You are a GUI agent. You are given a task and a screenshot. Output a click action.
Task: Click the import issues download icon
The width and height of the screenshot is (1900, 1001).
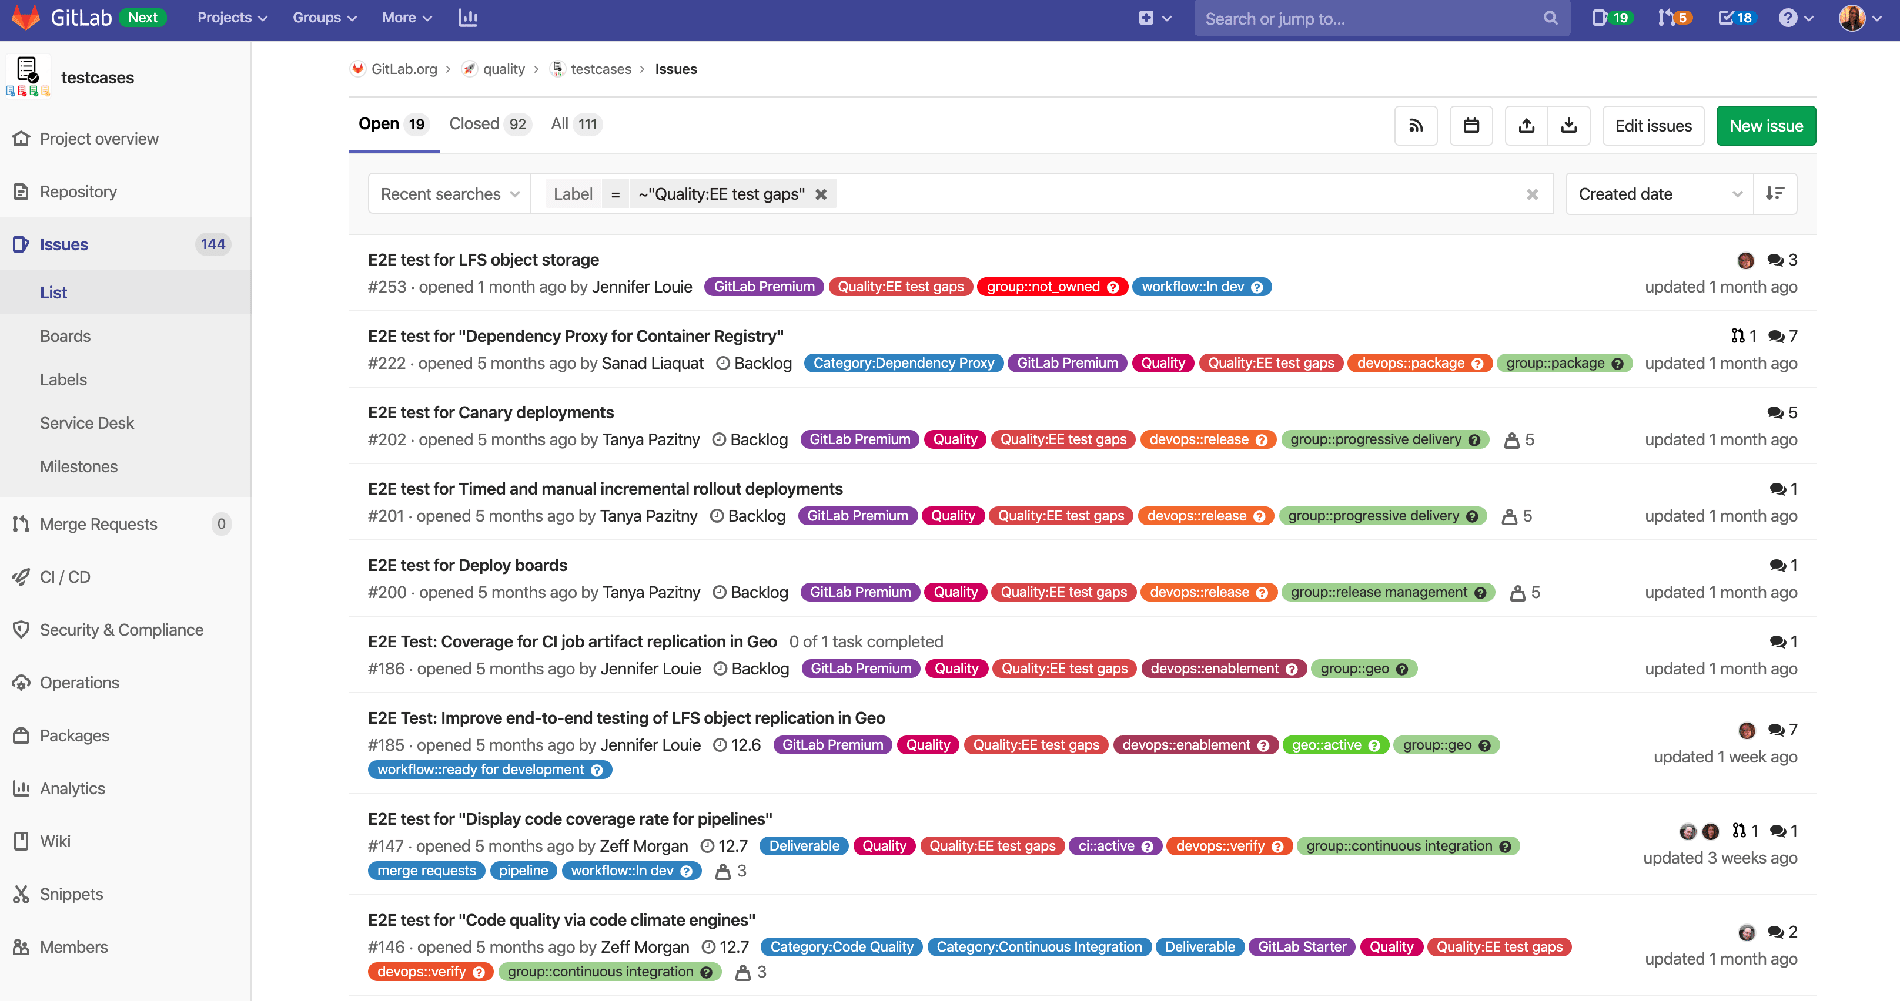(1569, 126)
